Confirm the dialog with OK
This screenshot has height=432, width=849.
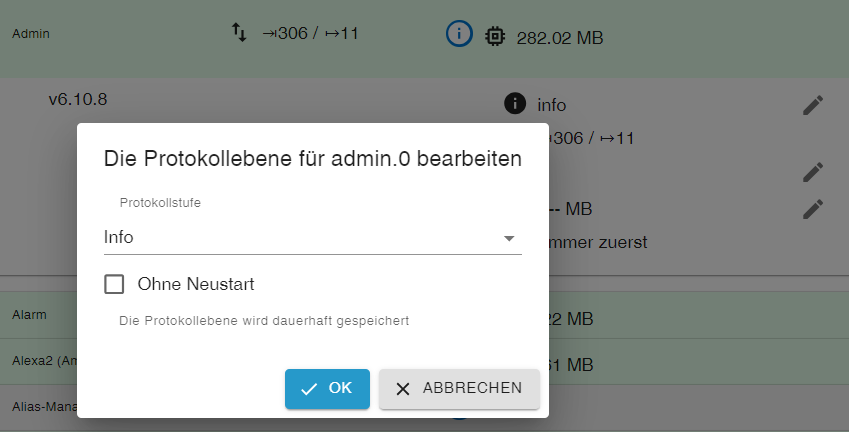327,389
